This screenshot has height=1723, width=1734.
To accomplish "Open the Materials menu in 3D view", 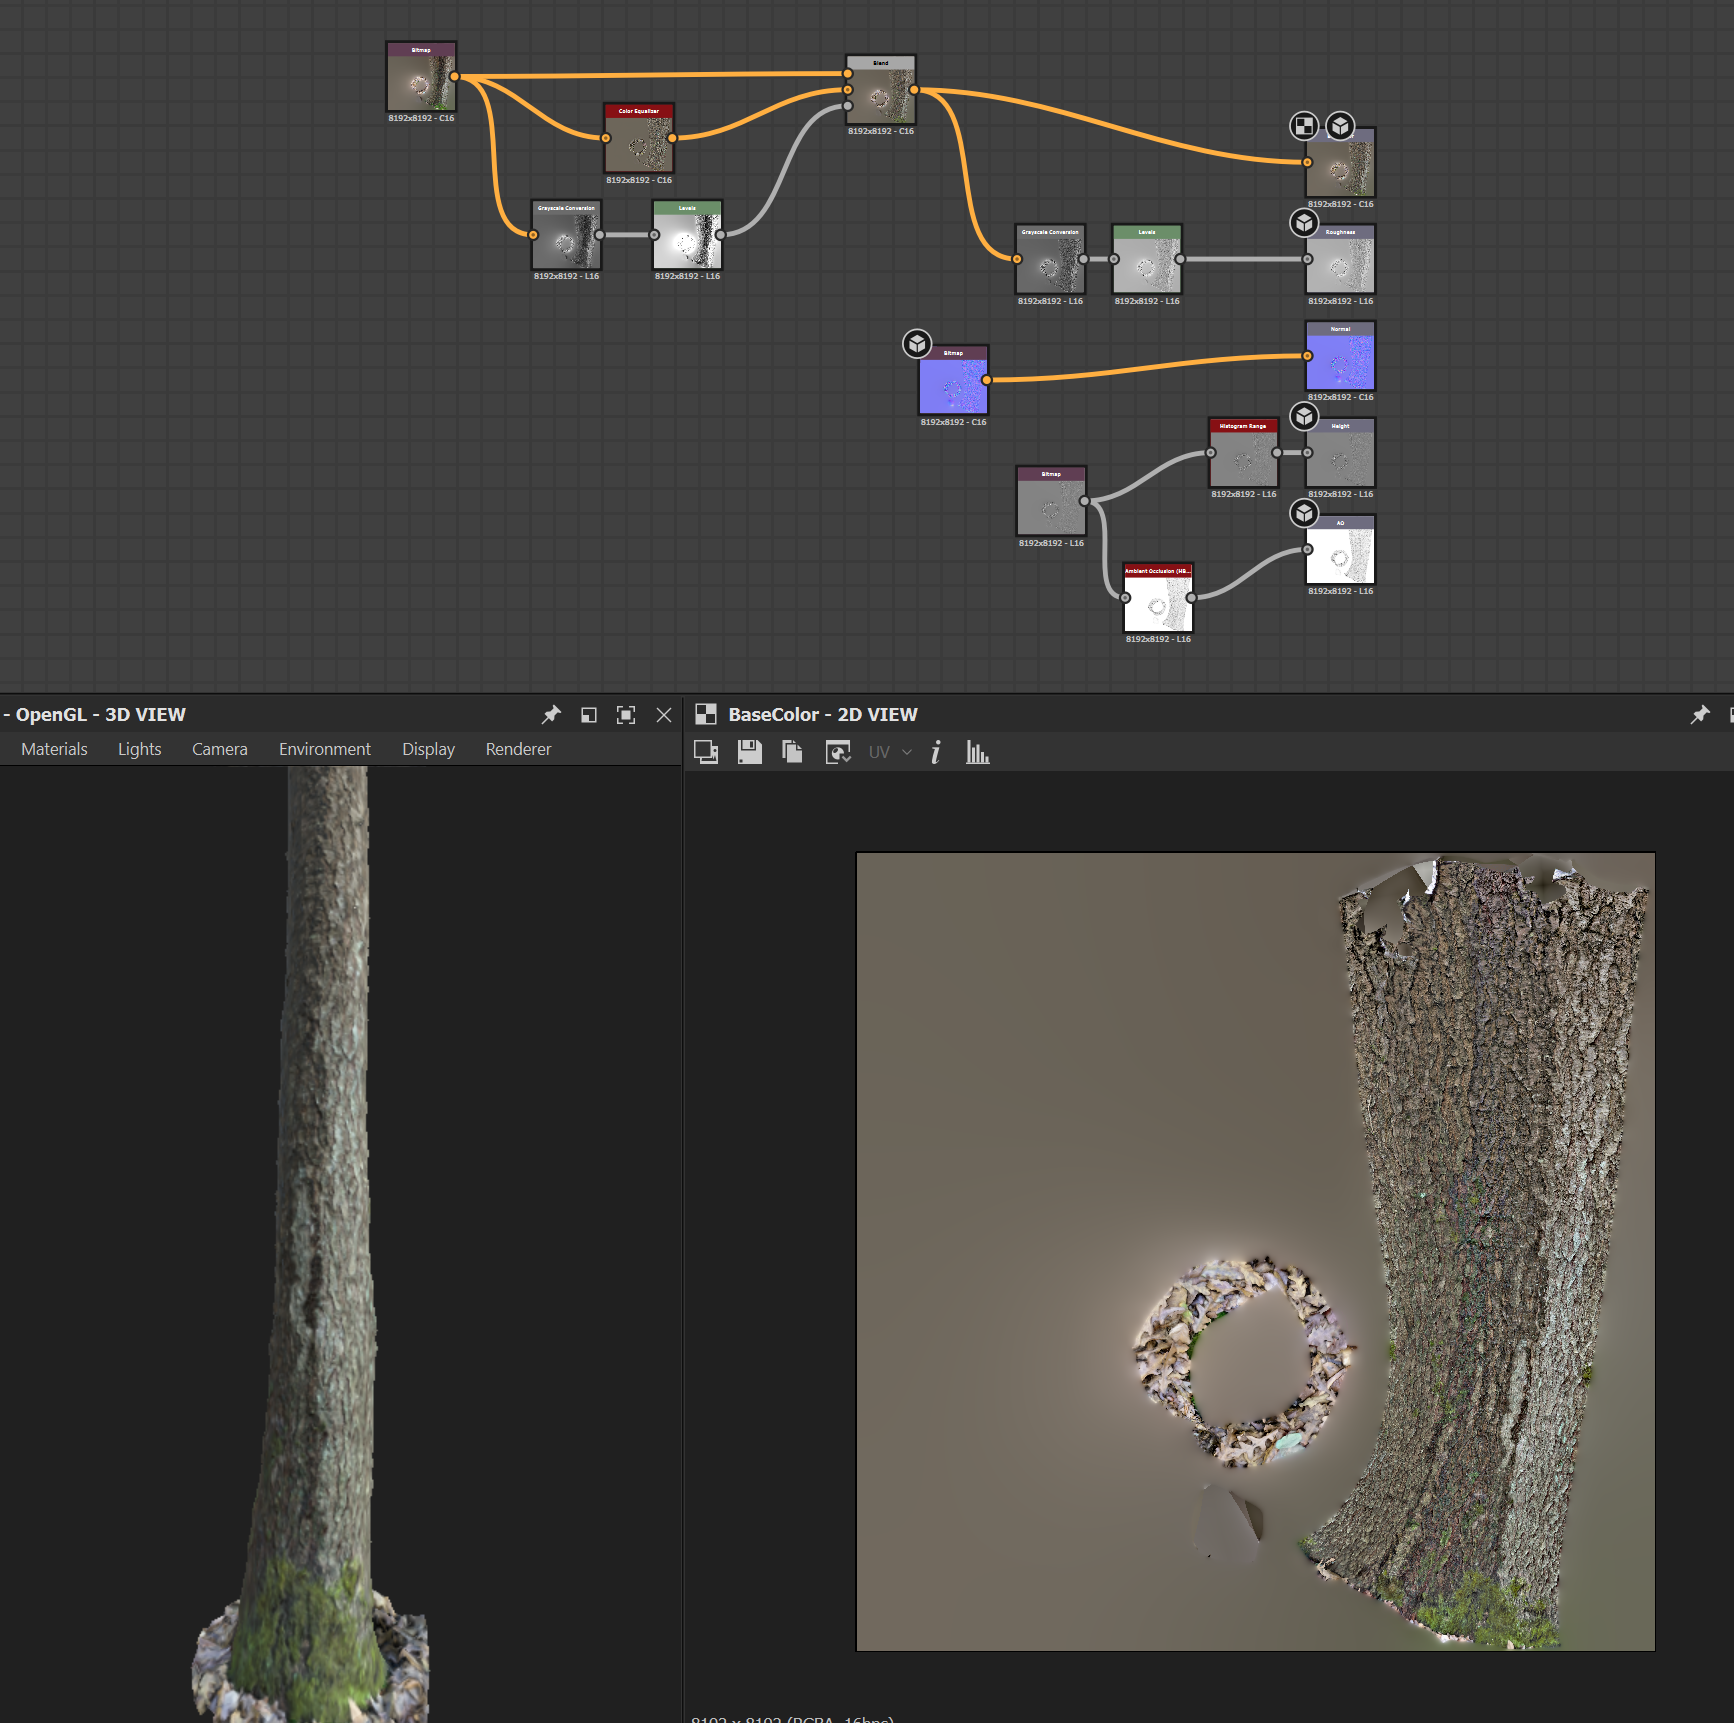I will [54, 749].
